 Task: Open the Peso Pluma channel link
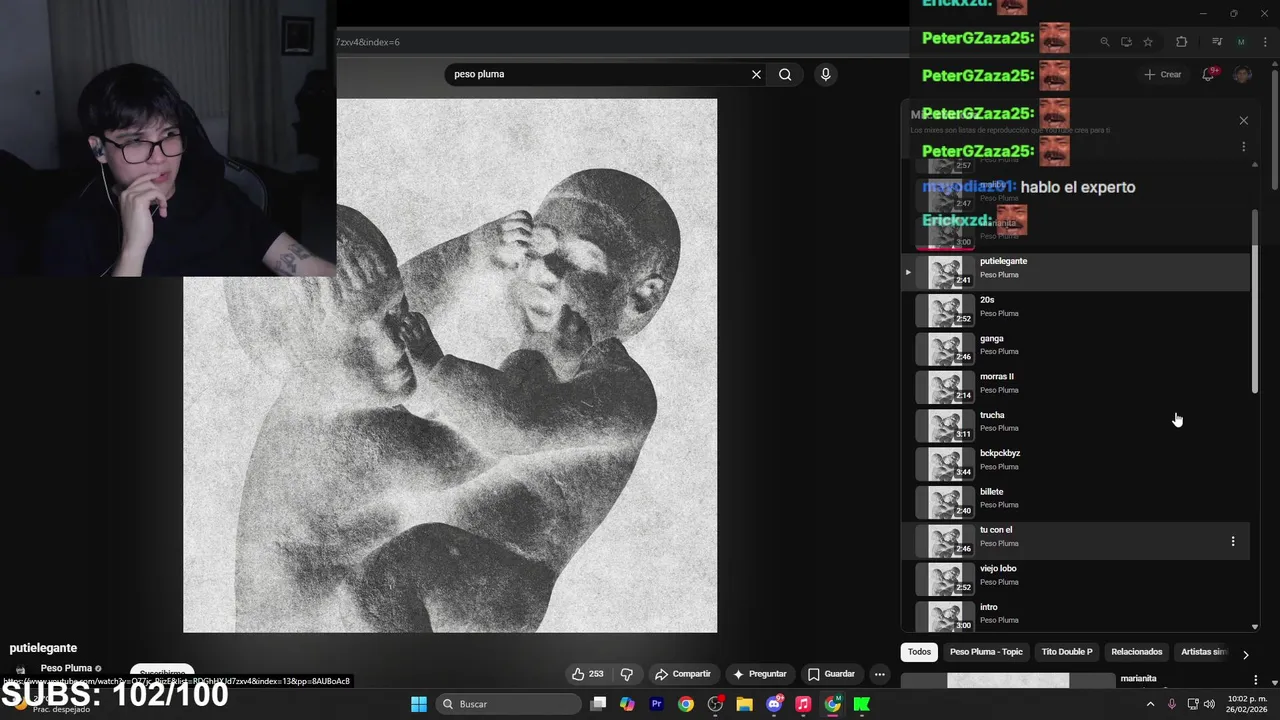tap(66, 668)
